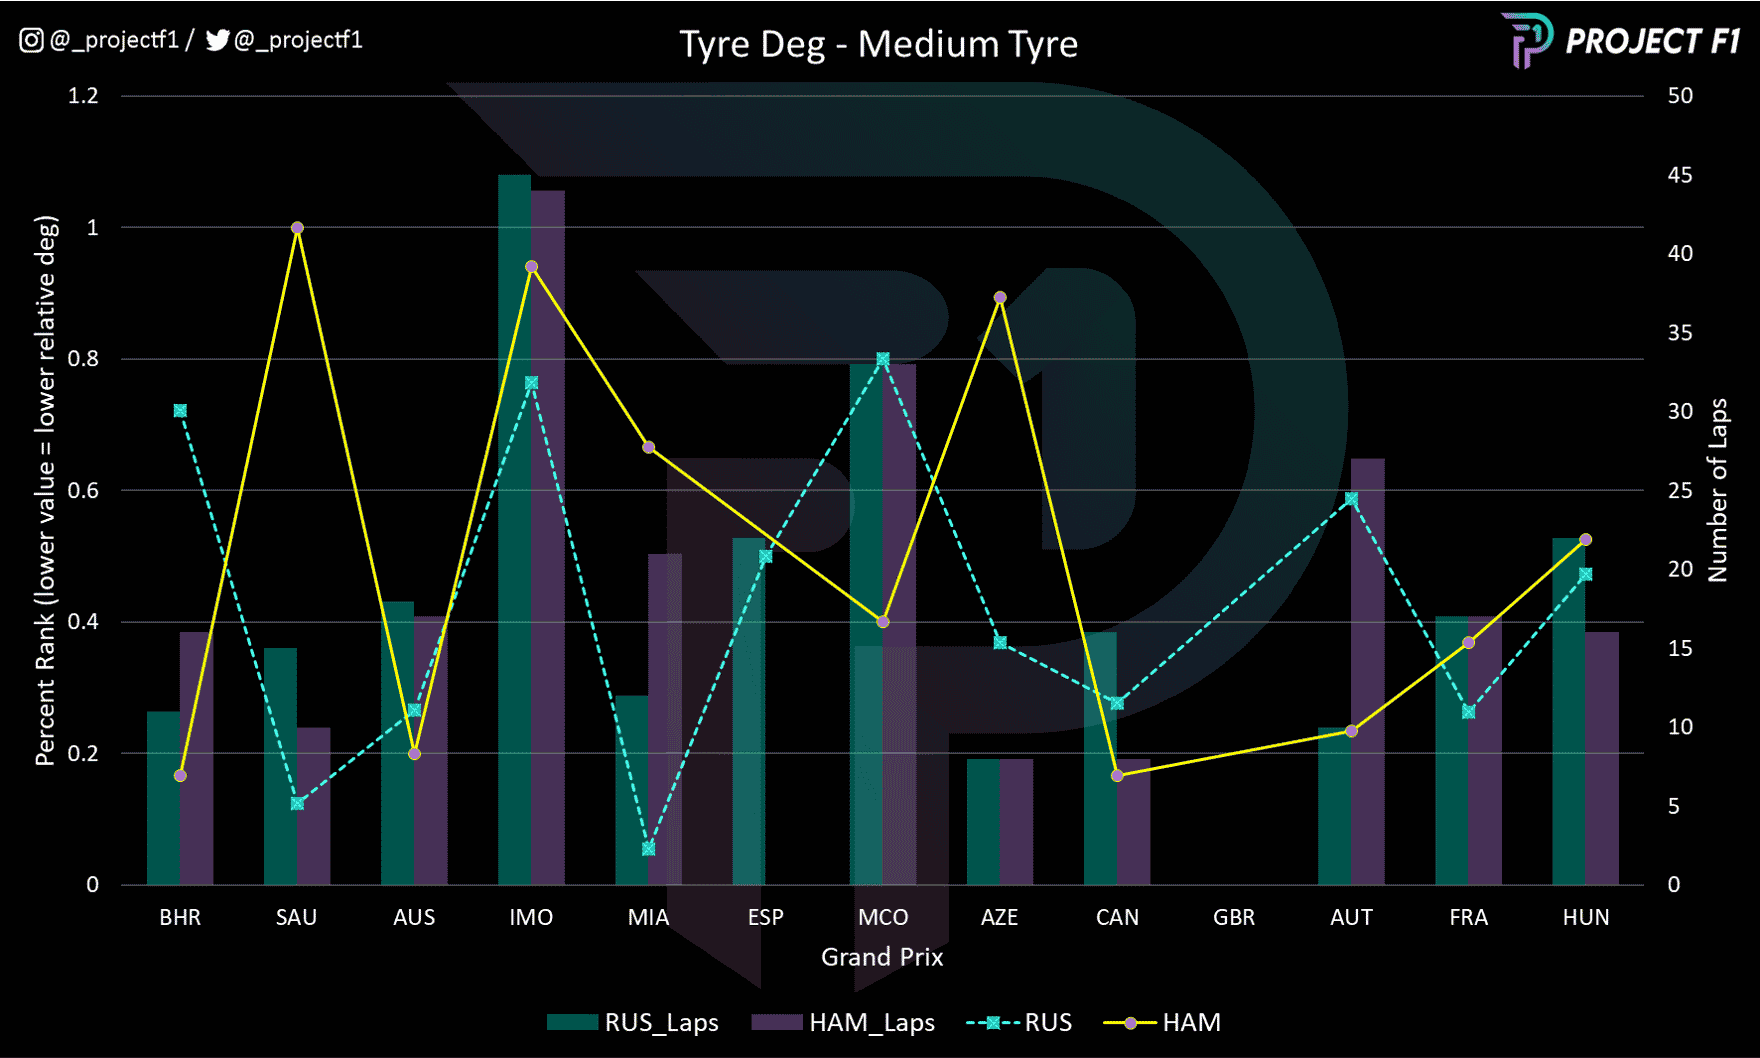Select the HUN label on x-axis
The width and height of the screenshot is (1760, 1058).
pyautogui.click(x=1586, y=917)
